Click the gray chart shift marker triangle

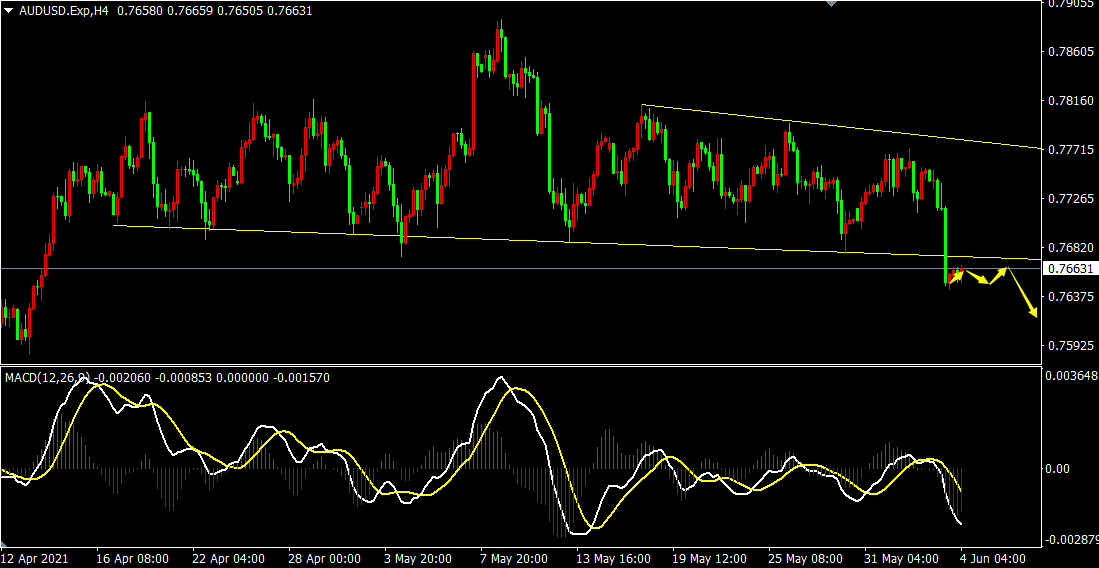coord(829,4)
